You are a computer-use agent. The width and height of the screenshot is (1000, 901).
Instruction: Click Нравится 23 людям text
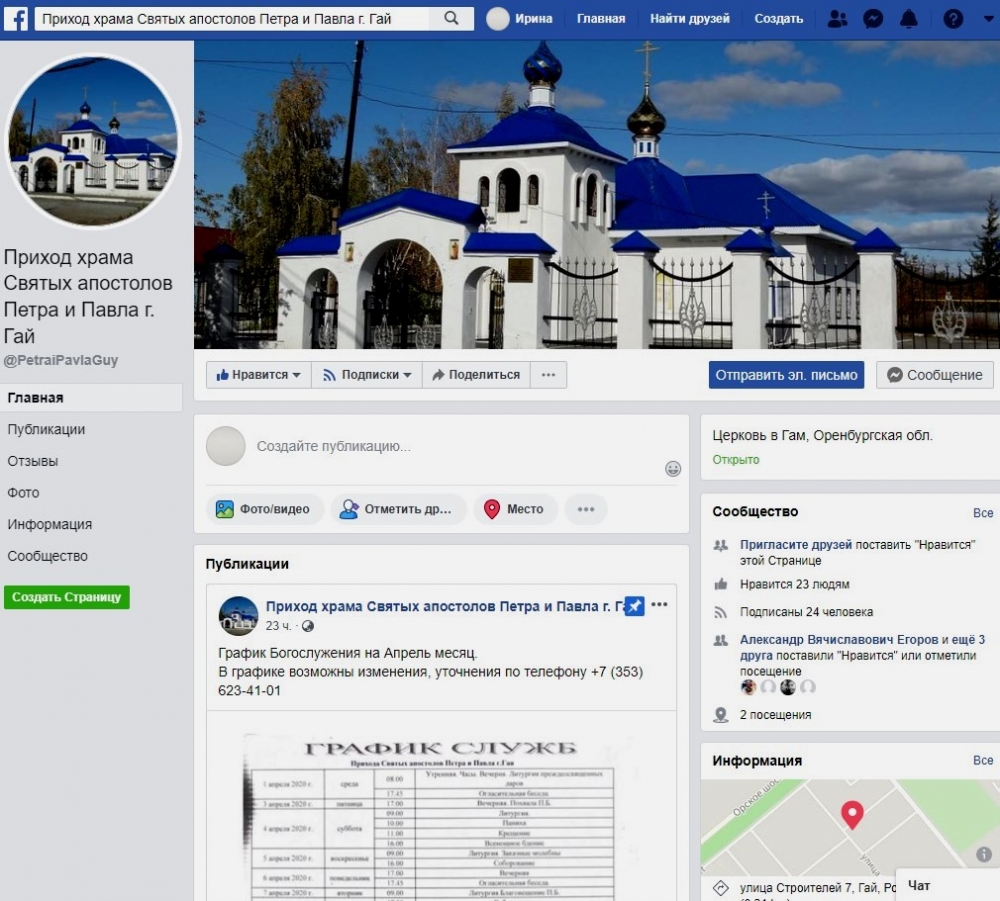coord(795,584)
